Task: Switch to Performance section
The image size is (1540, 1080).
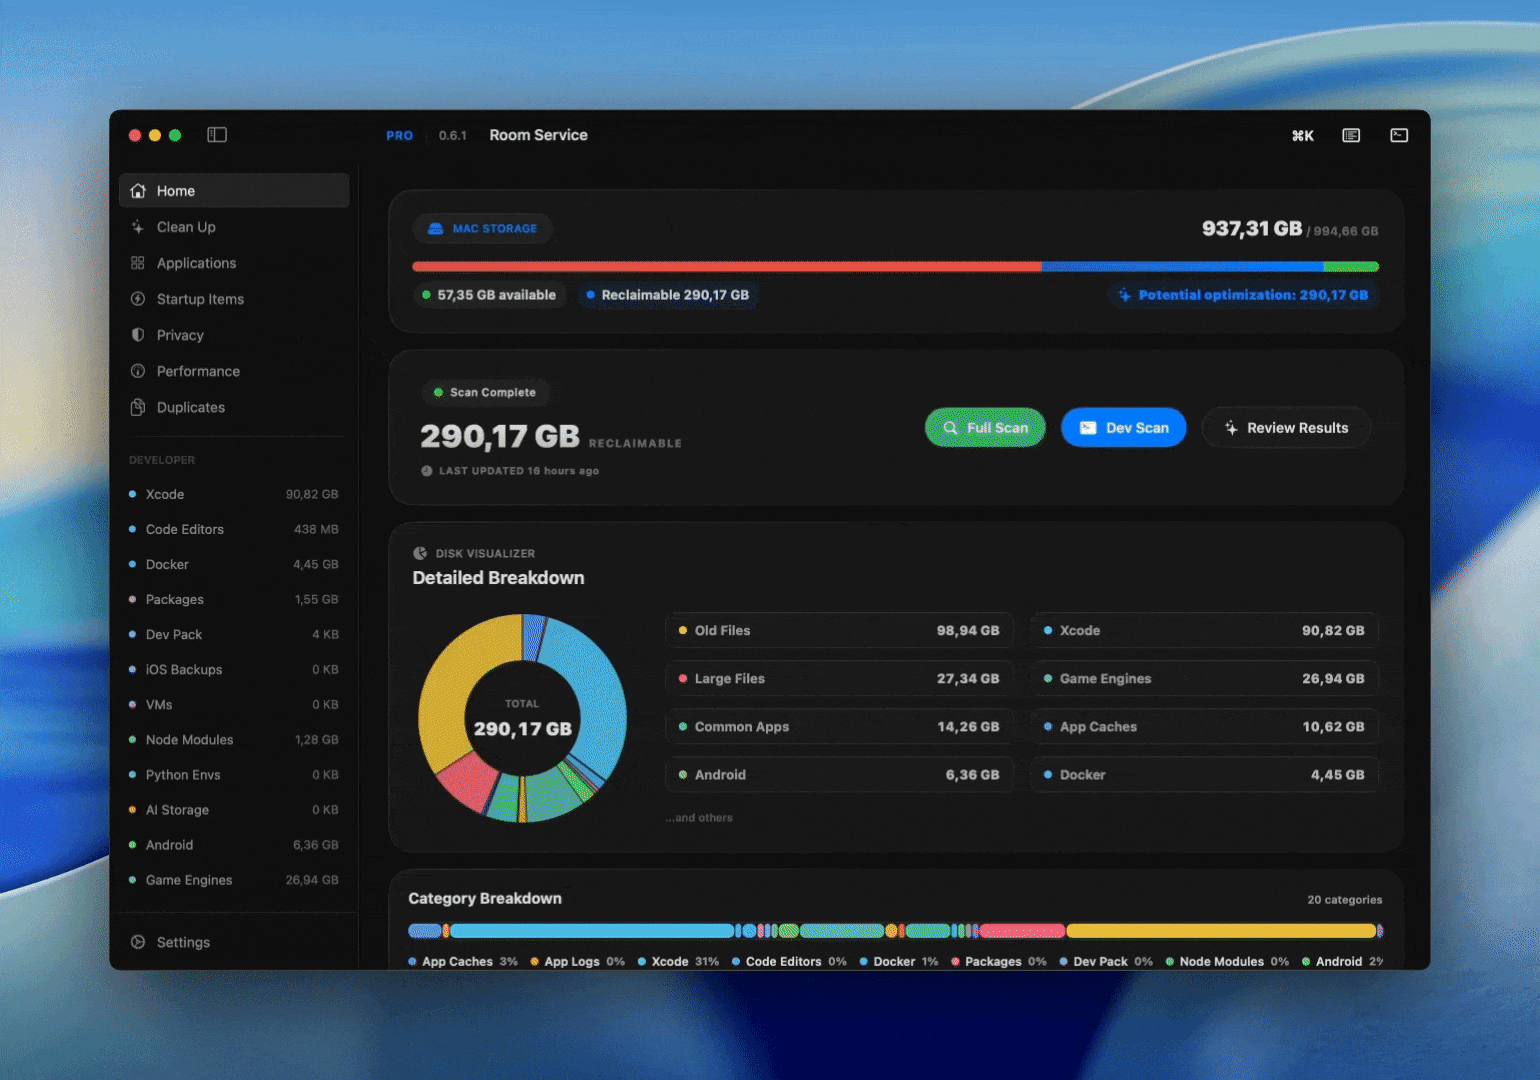Action: 234,371
